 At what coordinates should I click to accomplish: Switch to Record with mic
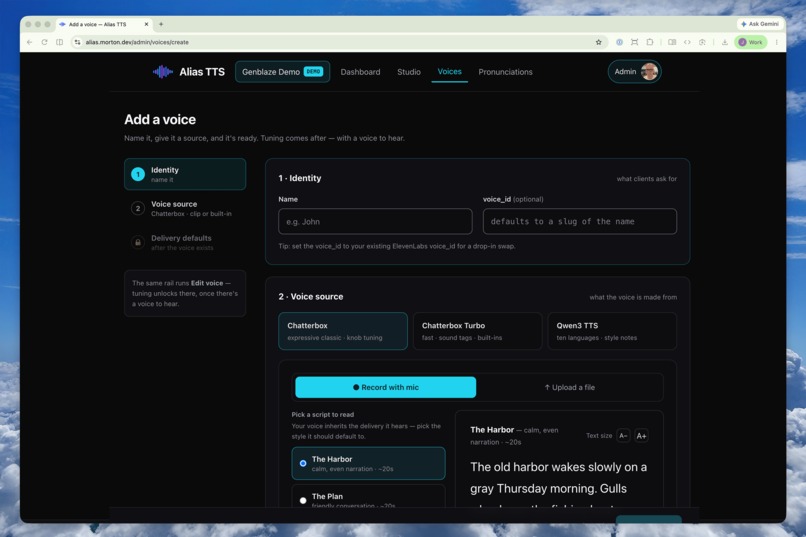386,387
